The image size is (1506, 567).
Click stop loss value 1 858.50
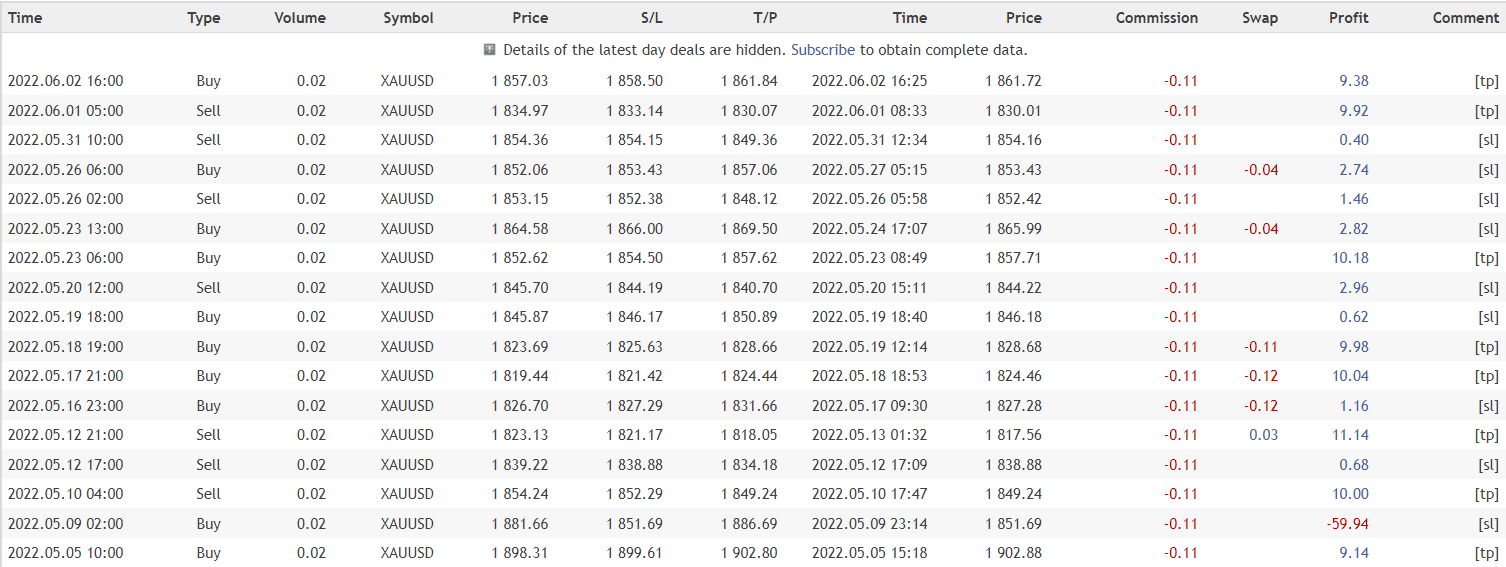pos(634,81)
